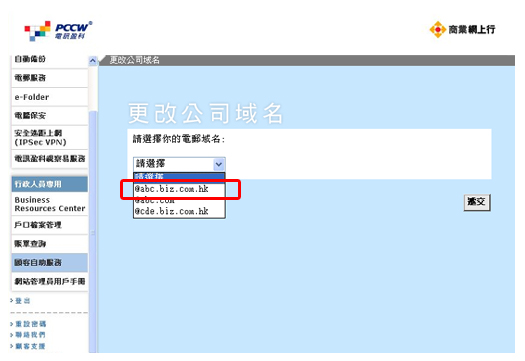Click the sidebar vertical scrollbar
Viewport: 525px width, 361px height.
click(x=93, y=231)
